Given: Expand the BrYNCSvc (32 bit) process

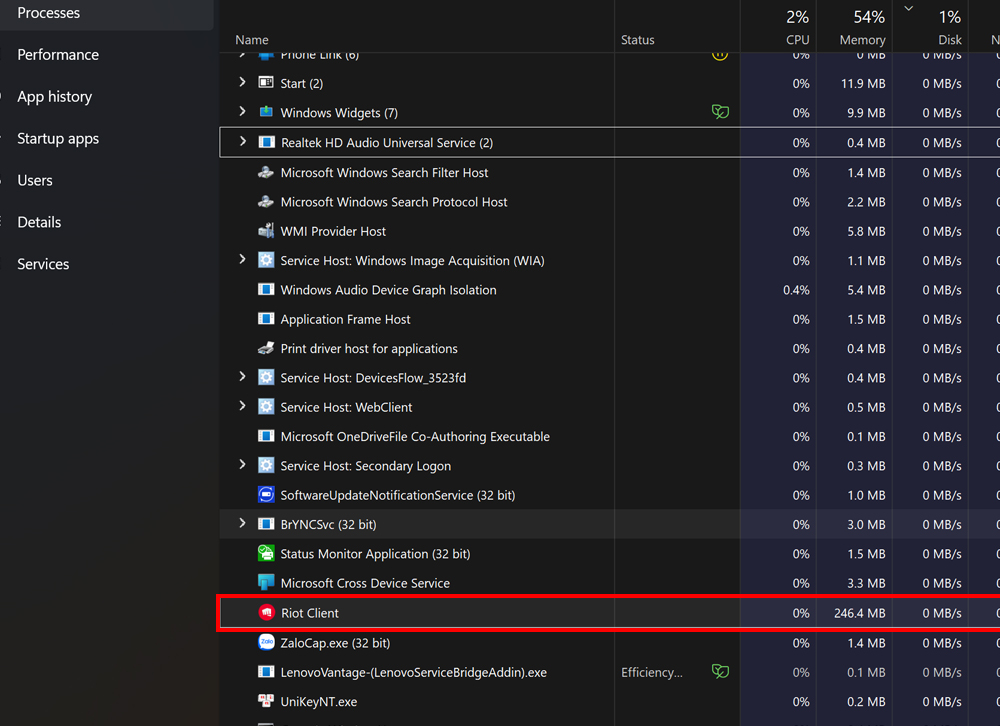Looking at the screenshot, I should (x=242, y=524).
